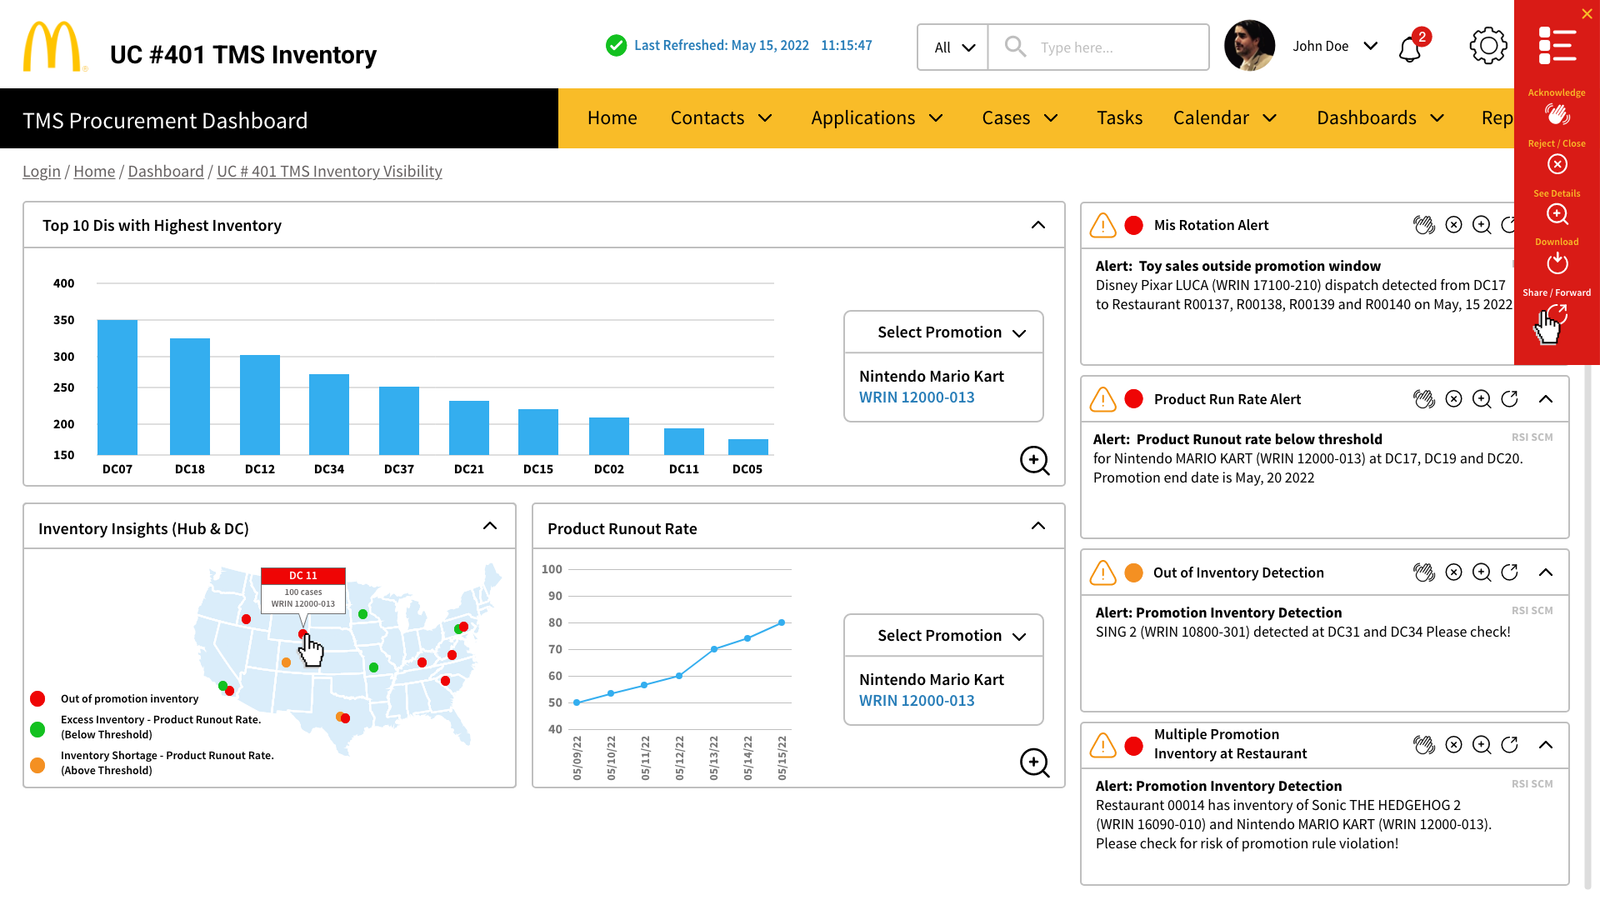Click red Out of promotion inventory legend dot
This screenshot has width=1600, height=900.
coord(37,698)
